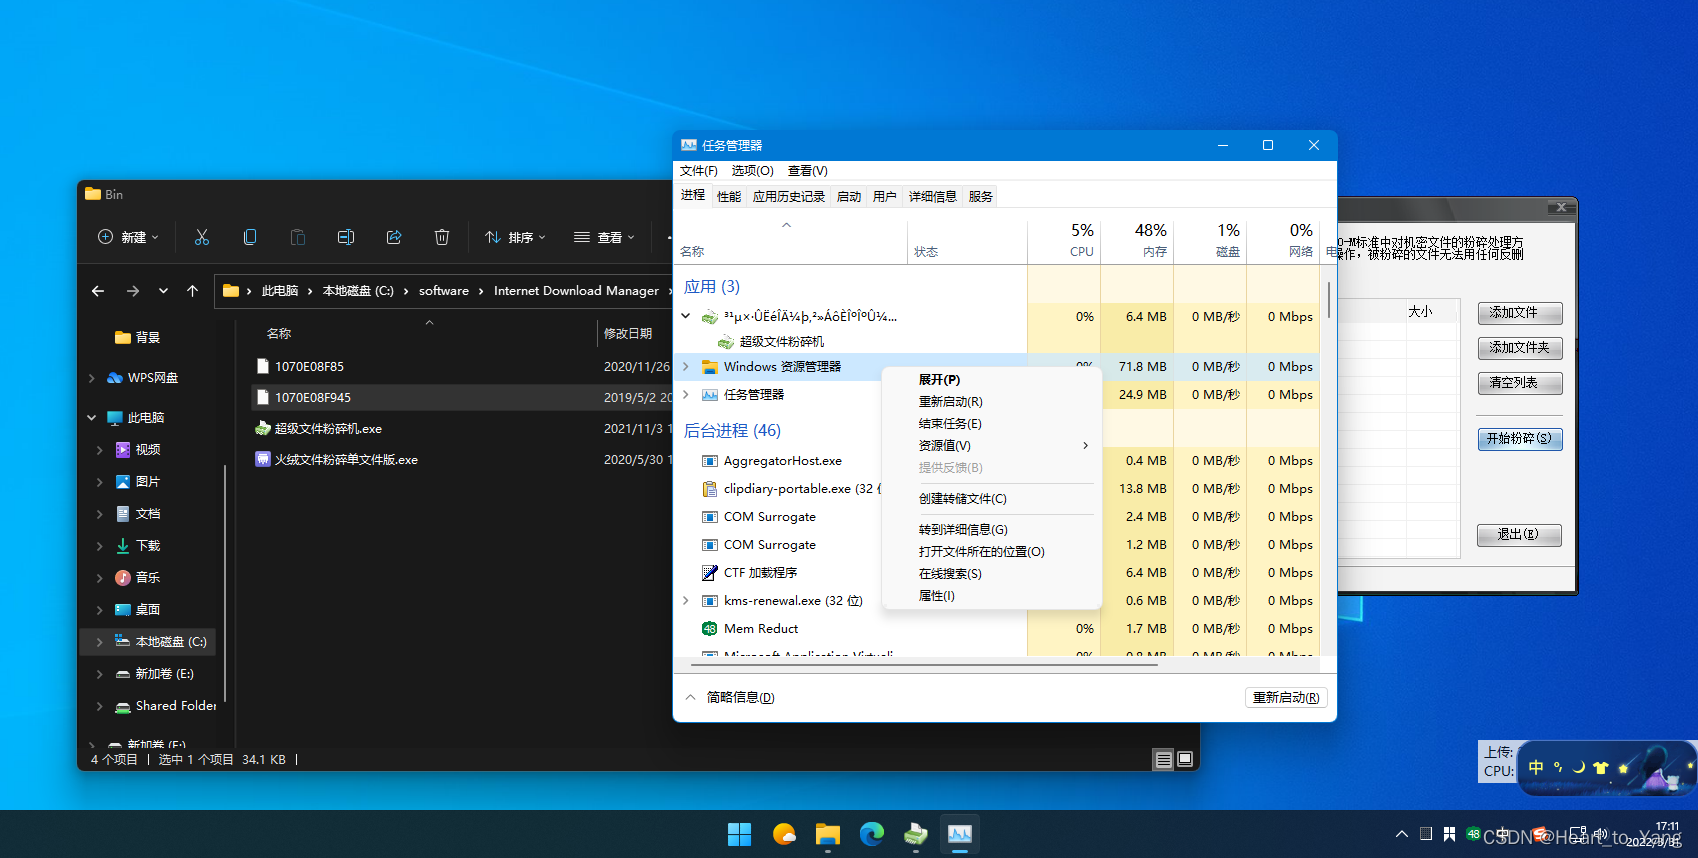Screen dimensions: 1698x858
Task: Click the Cut scissors icon in Explorer toolbar
Action: point(202,237)
